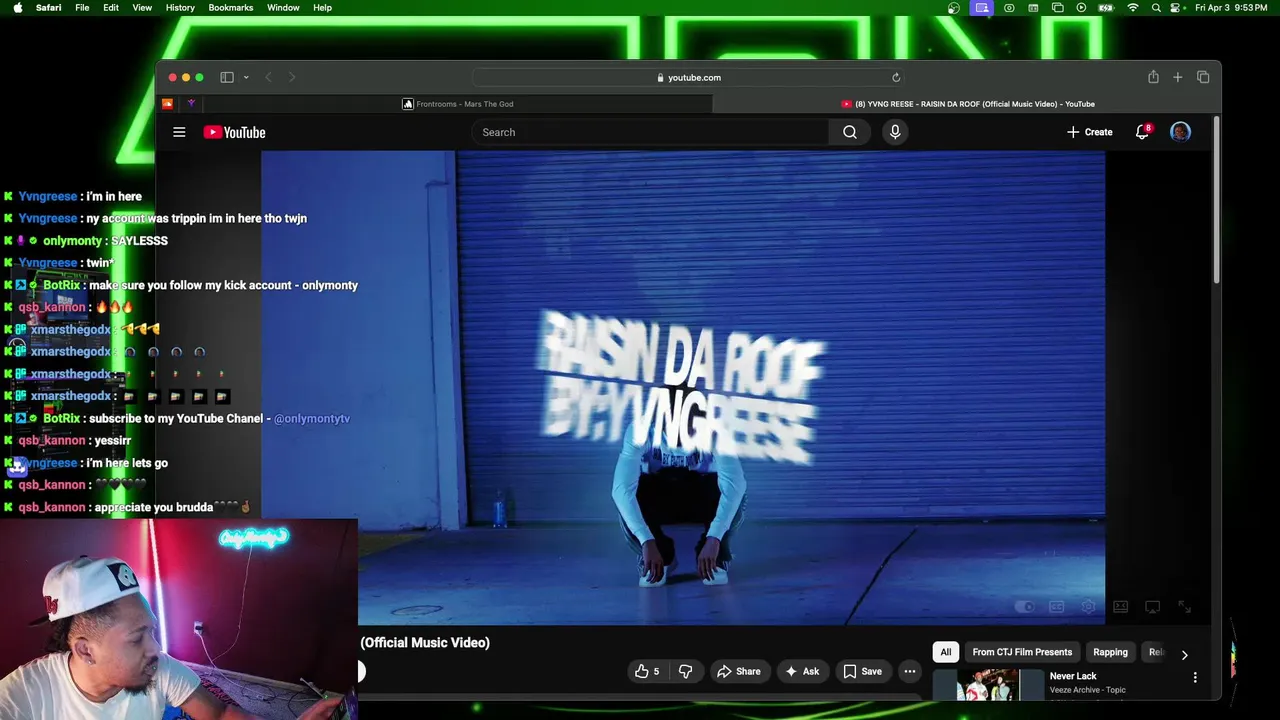This screenshot has width=1280, height=720.
Task: Show Safari tab overview
Action: [x=1203, y=77]
